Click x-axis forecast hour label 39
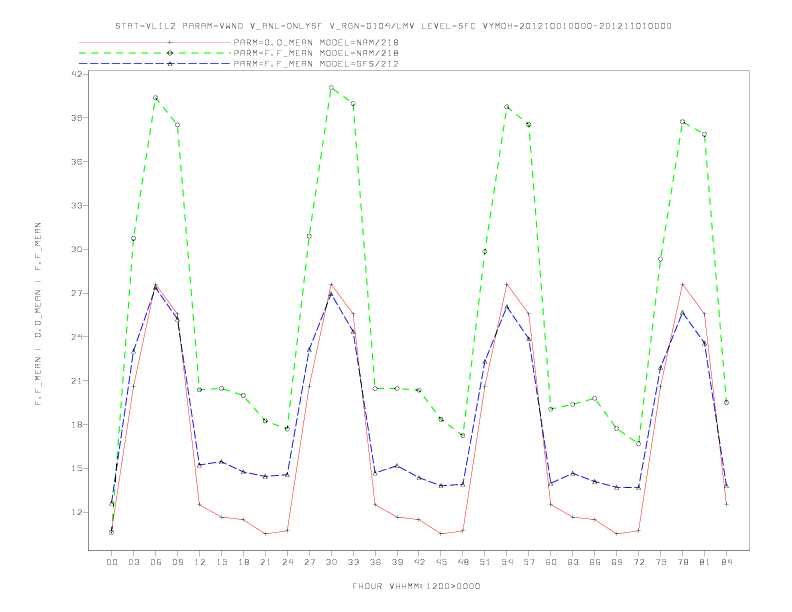The image size is (792, 612). tap(397, 562)
